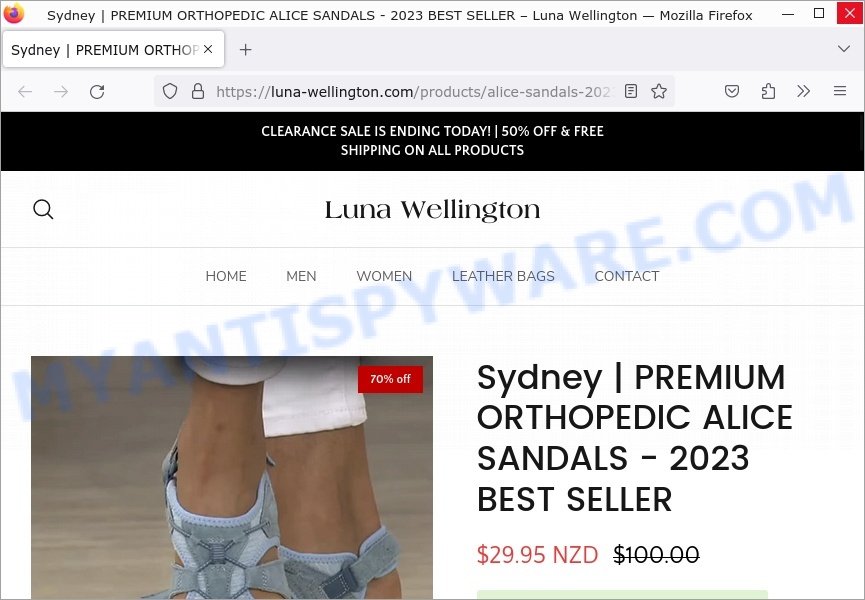Open the store search magnifier
The width and height of the screenshot is (865, 600).
(x=43, y=210)
